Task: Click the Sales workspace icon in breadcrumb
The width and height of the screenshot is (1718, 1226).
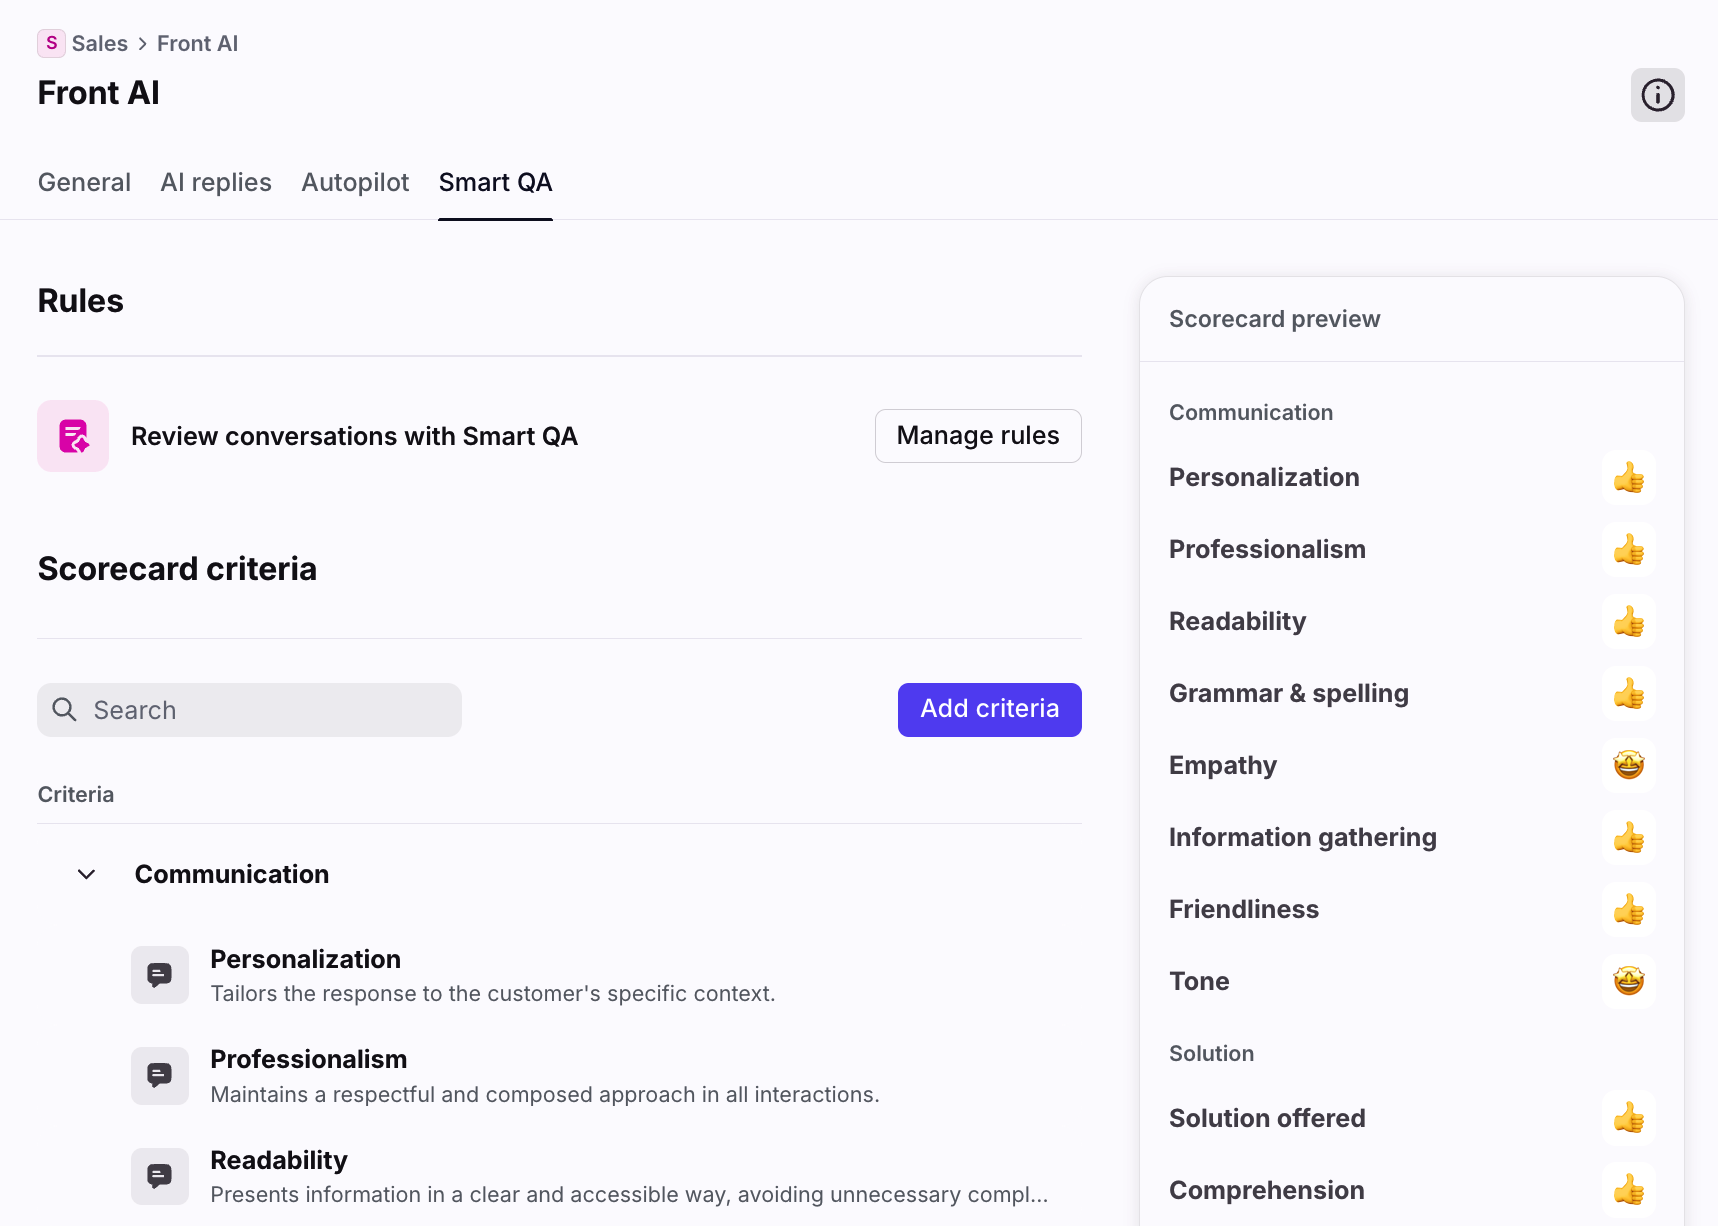Action: (x=52, y=43)
